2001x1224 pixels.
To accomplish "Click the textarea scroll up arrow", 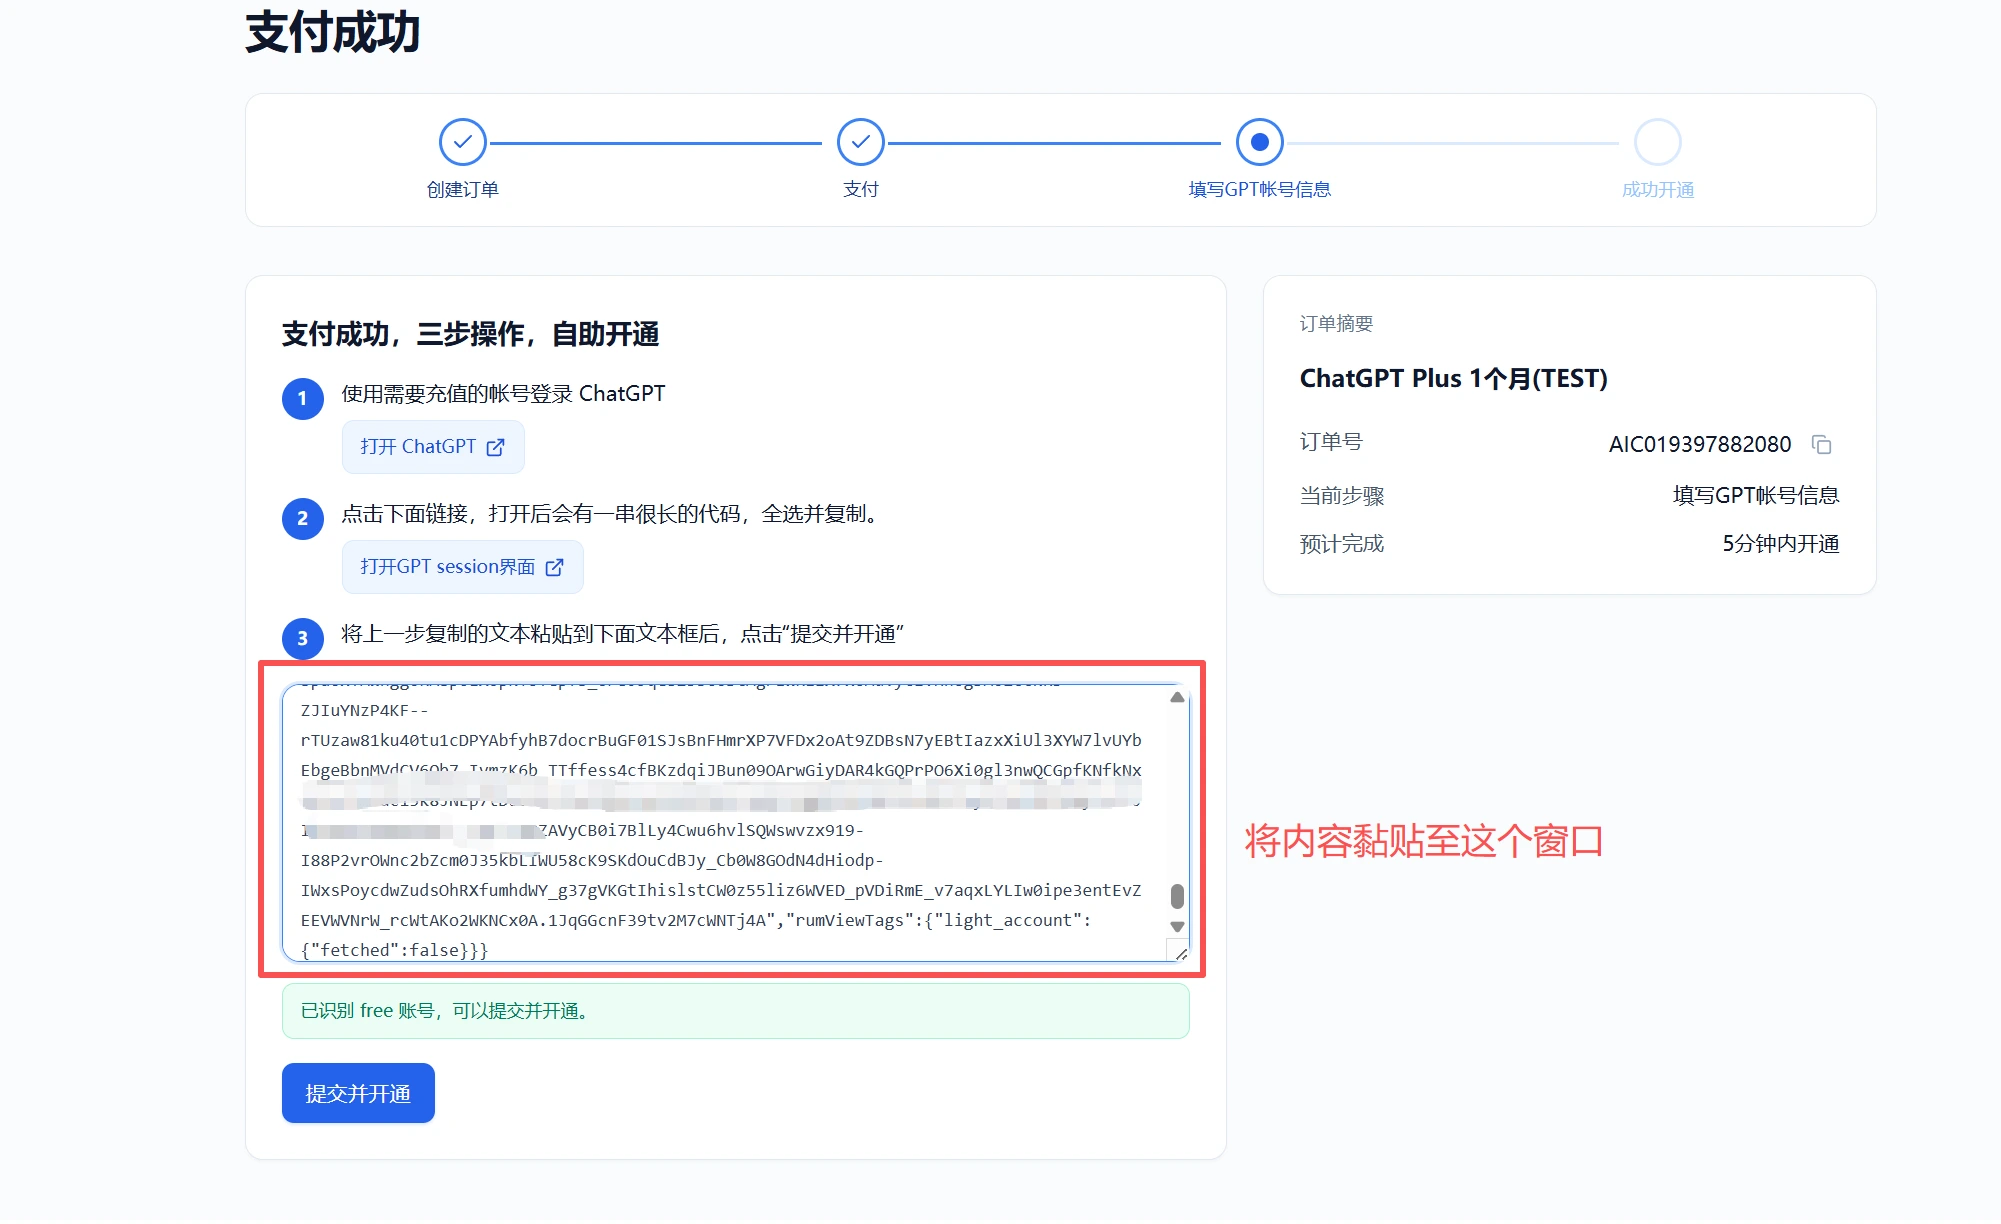I will tap(1177, 697).
